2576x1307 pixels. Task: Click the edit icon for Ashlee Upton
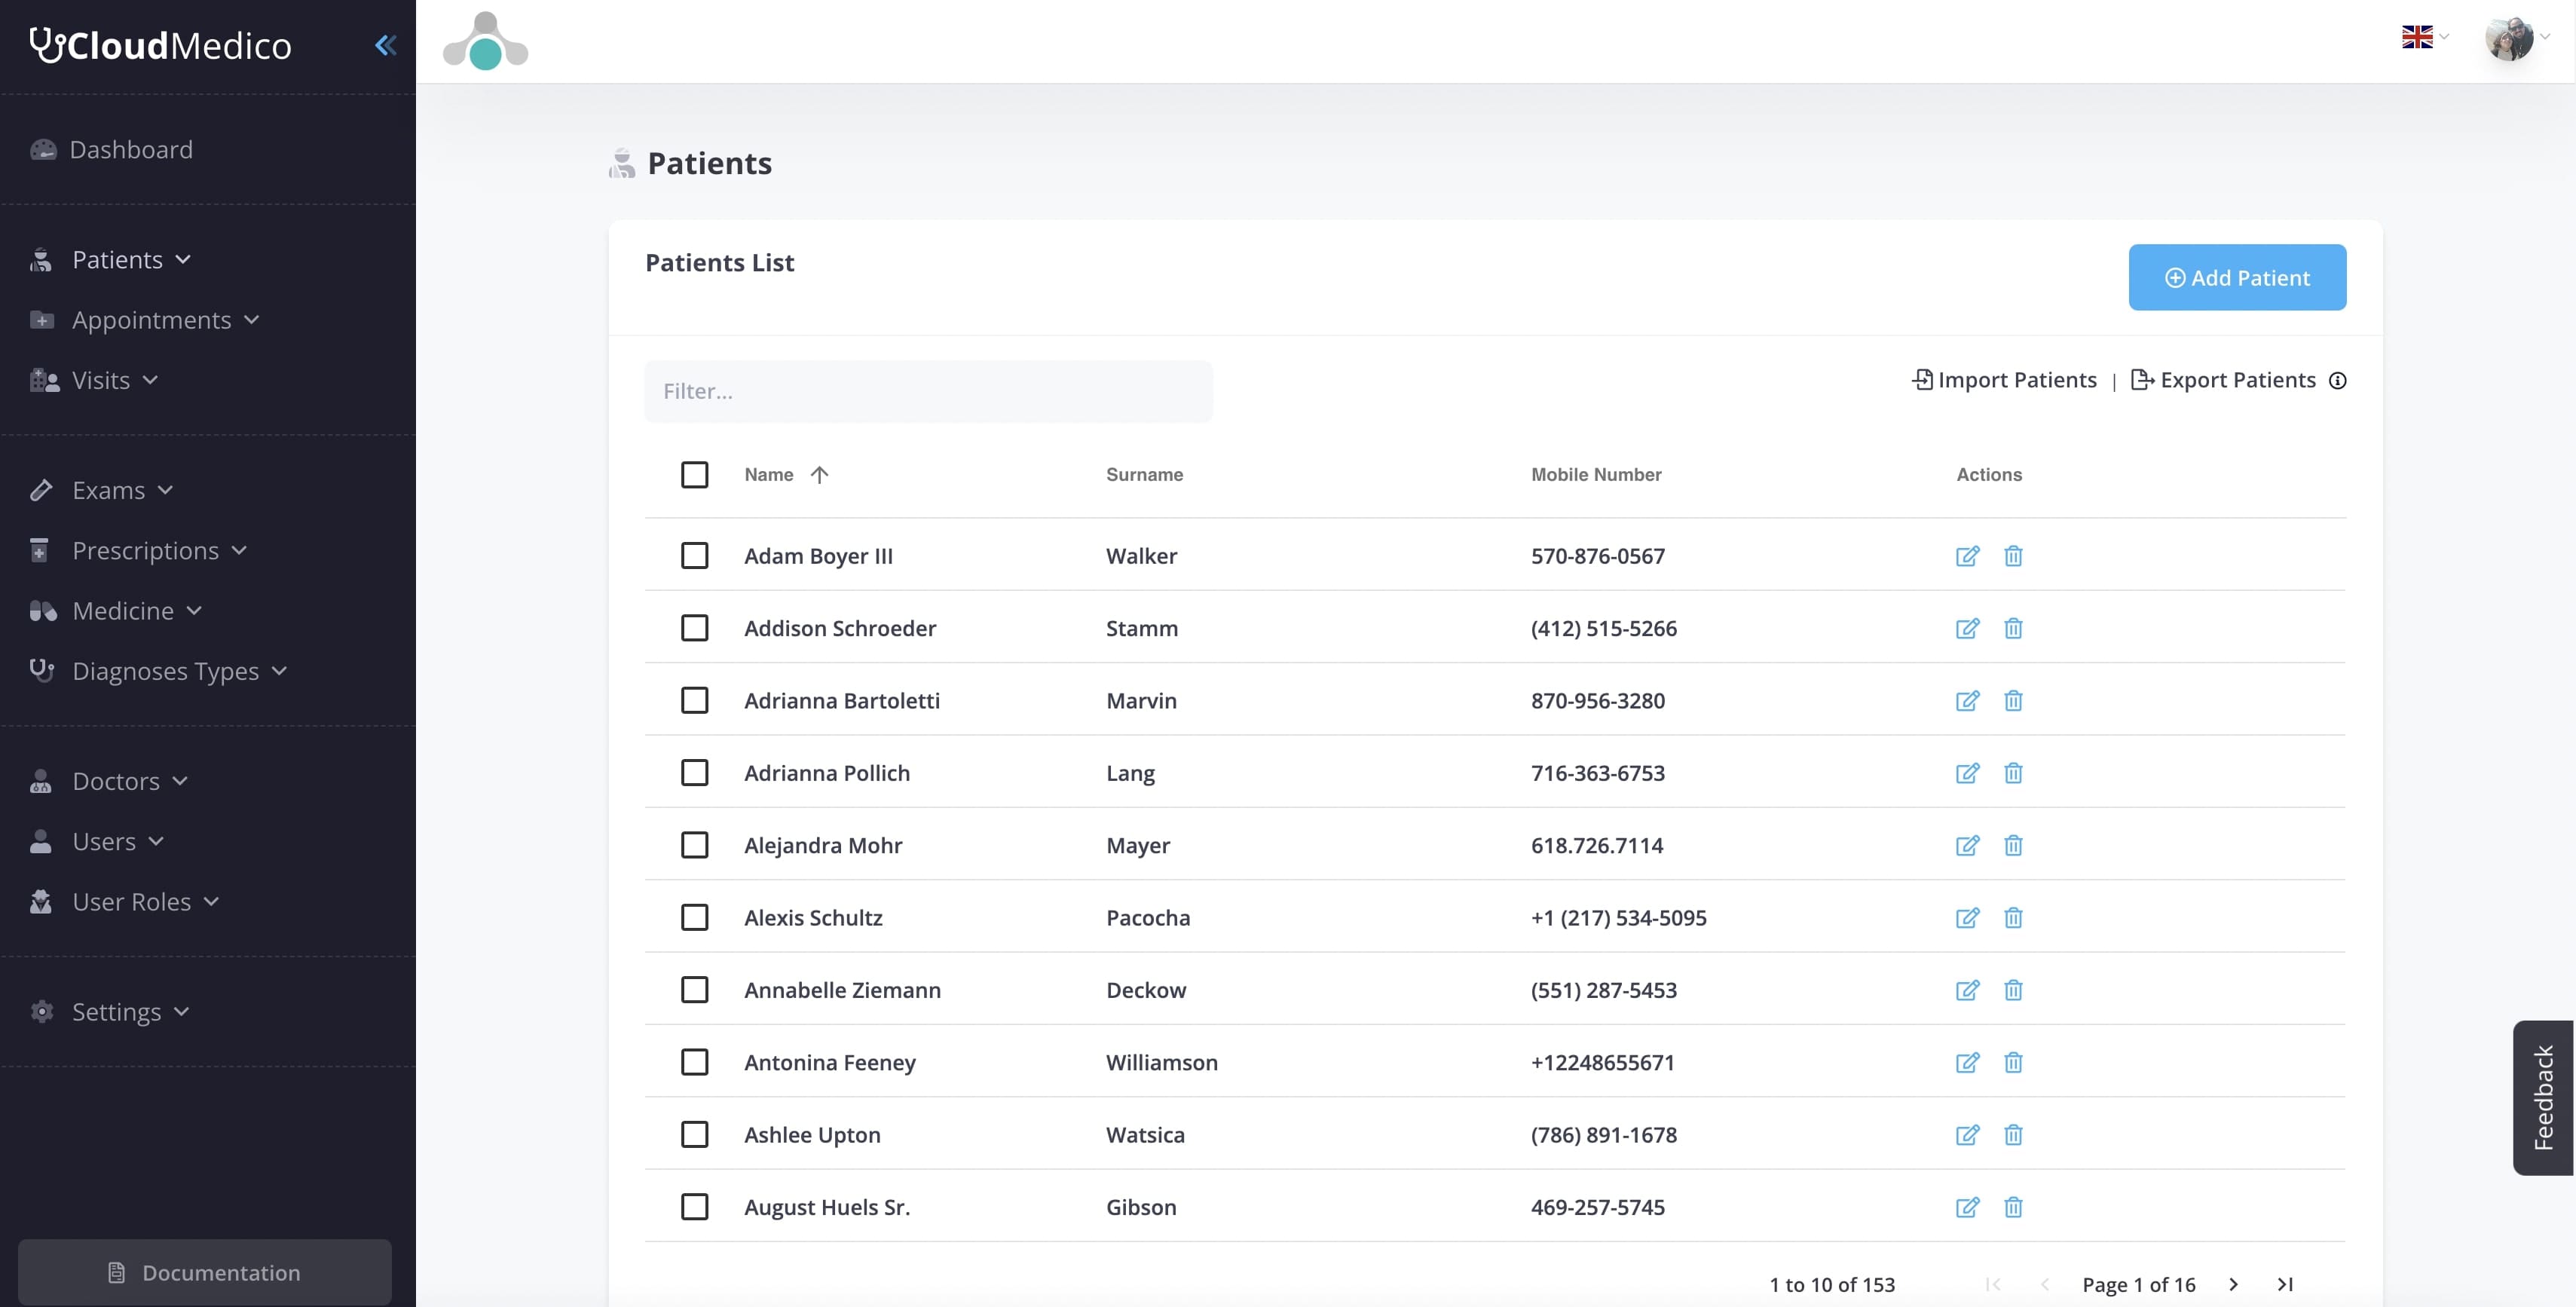coord(1966,1135)
